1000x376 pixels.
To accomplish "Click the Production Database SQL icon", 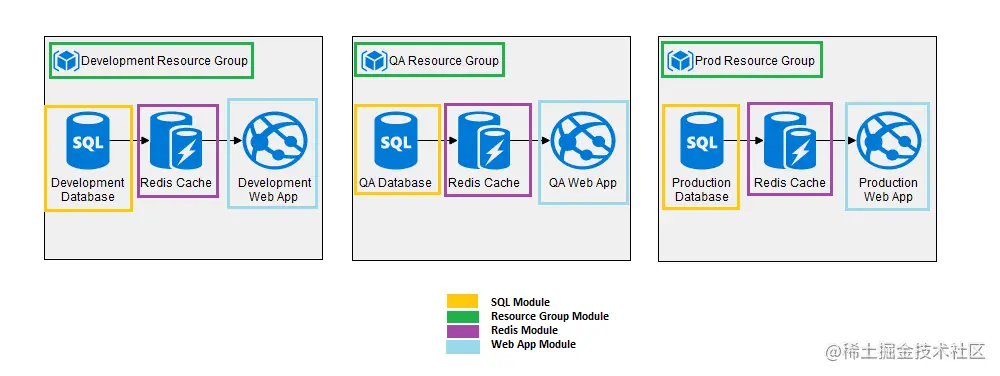I will [702, 140].
